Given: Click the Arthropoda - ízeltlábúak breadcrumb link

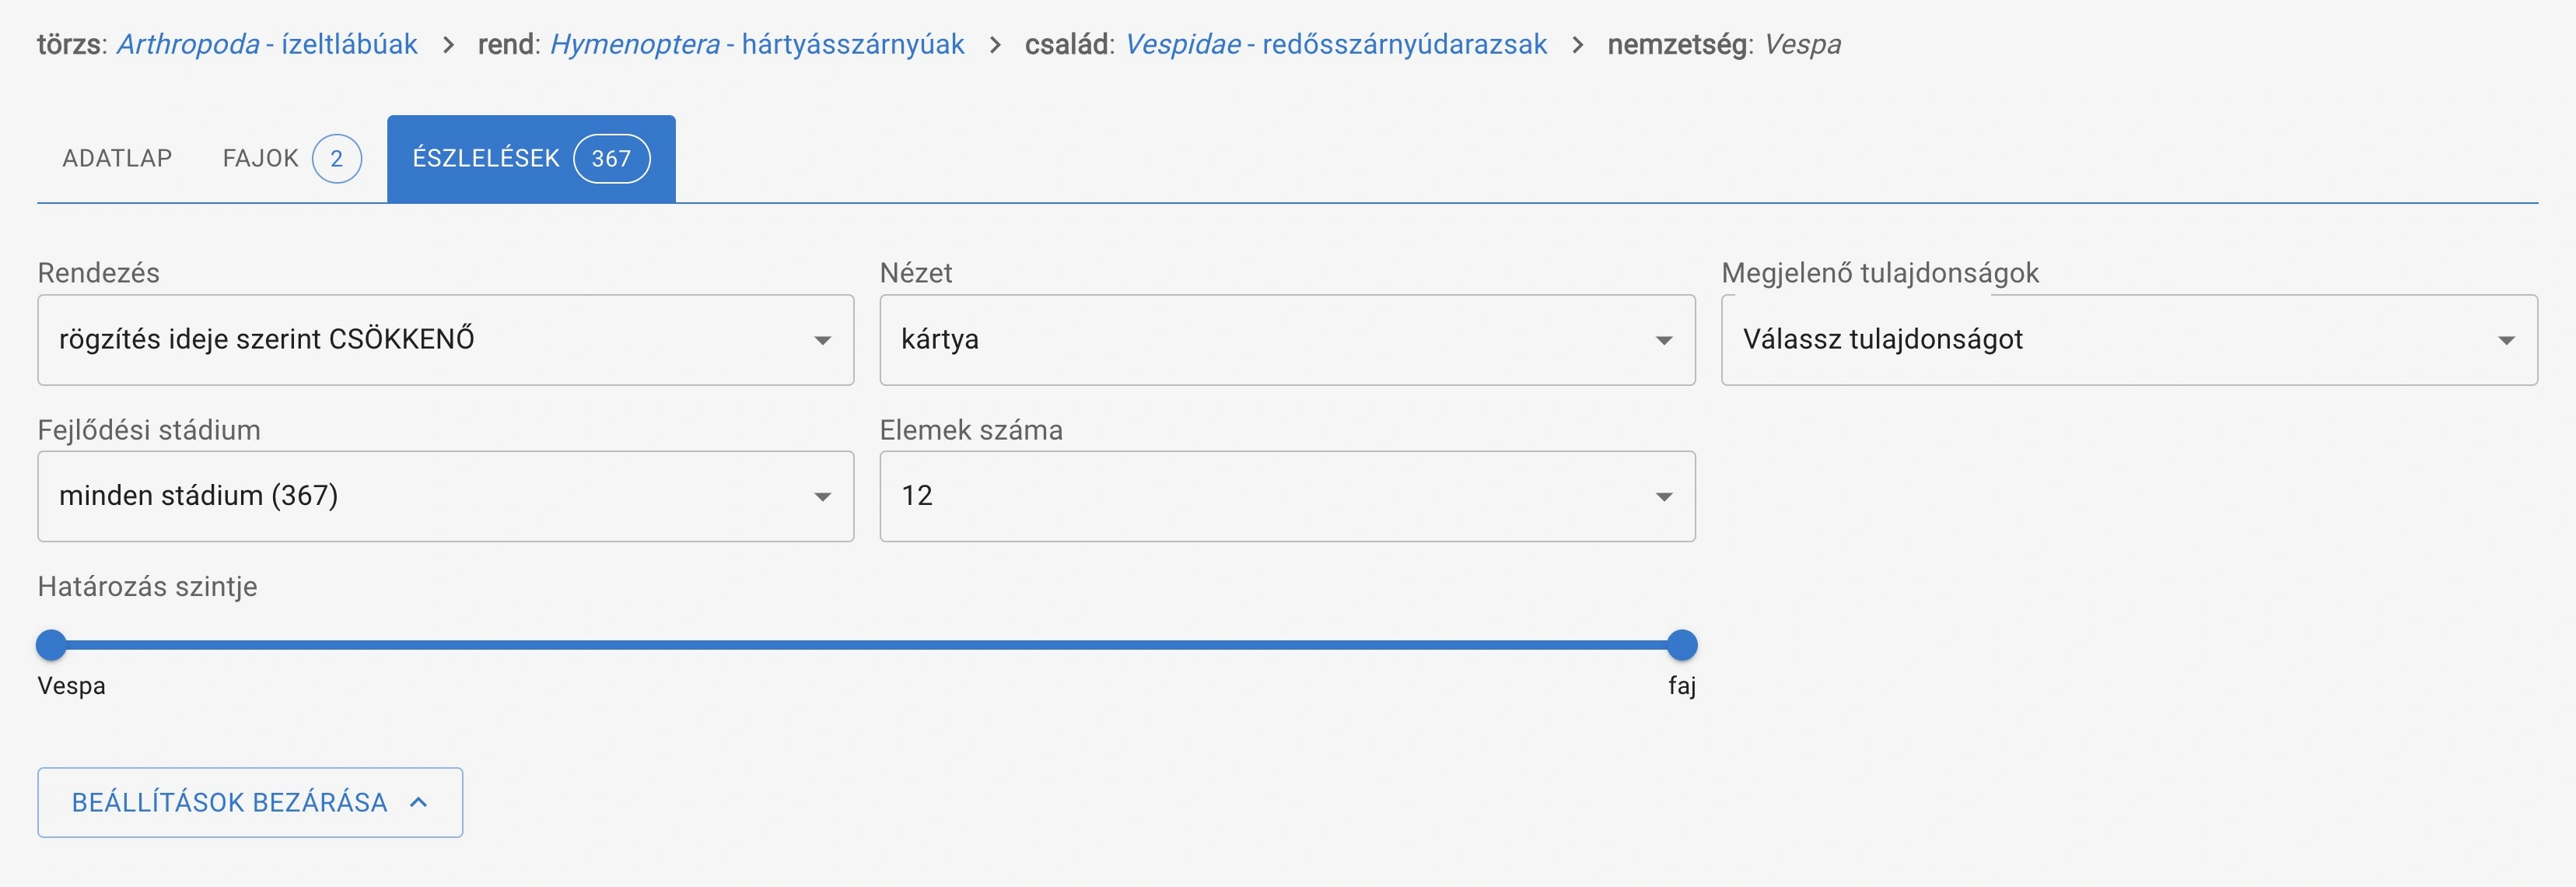Looking at the screenshot, I should coord(267,45).
